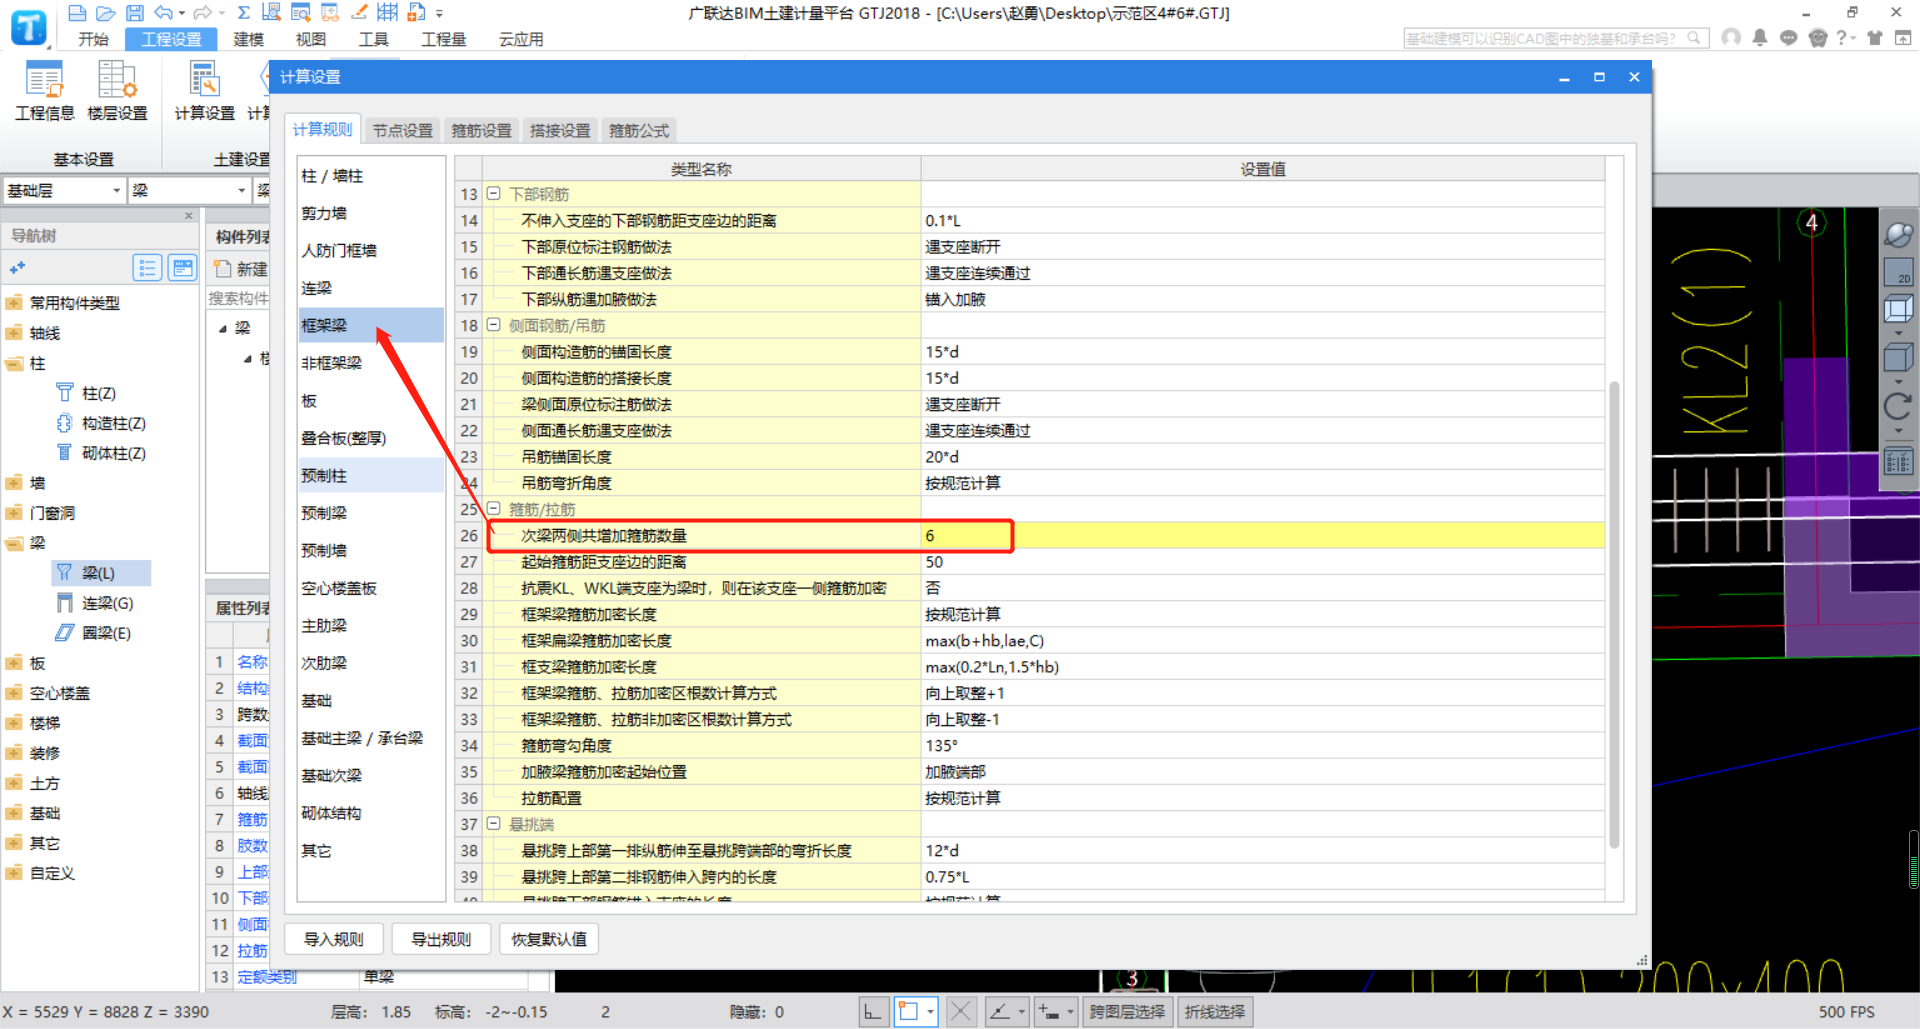Click the rotate view icon in canvas sidebar
This screenshot has width=1920, height=1029.
(1897, 406)
